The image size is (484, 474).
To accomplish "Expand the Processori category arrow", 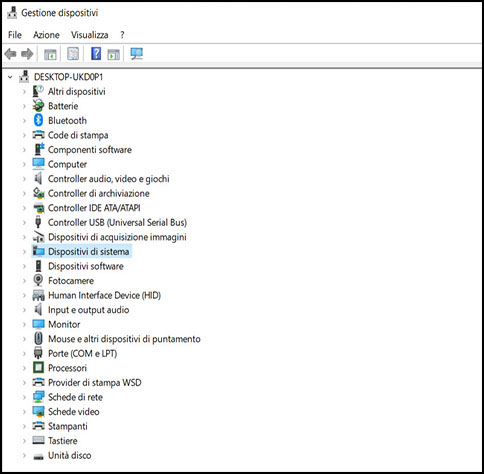I will click(x=24, y=368).
